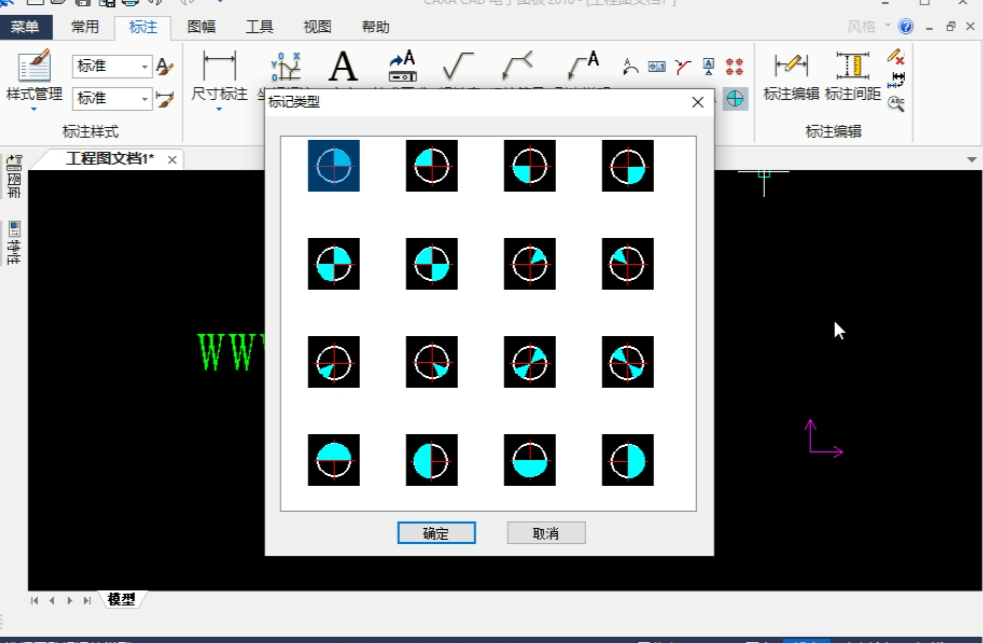Select the 模型 layout tab
Screen dimensions: 983x643
(x=121, y=600)
